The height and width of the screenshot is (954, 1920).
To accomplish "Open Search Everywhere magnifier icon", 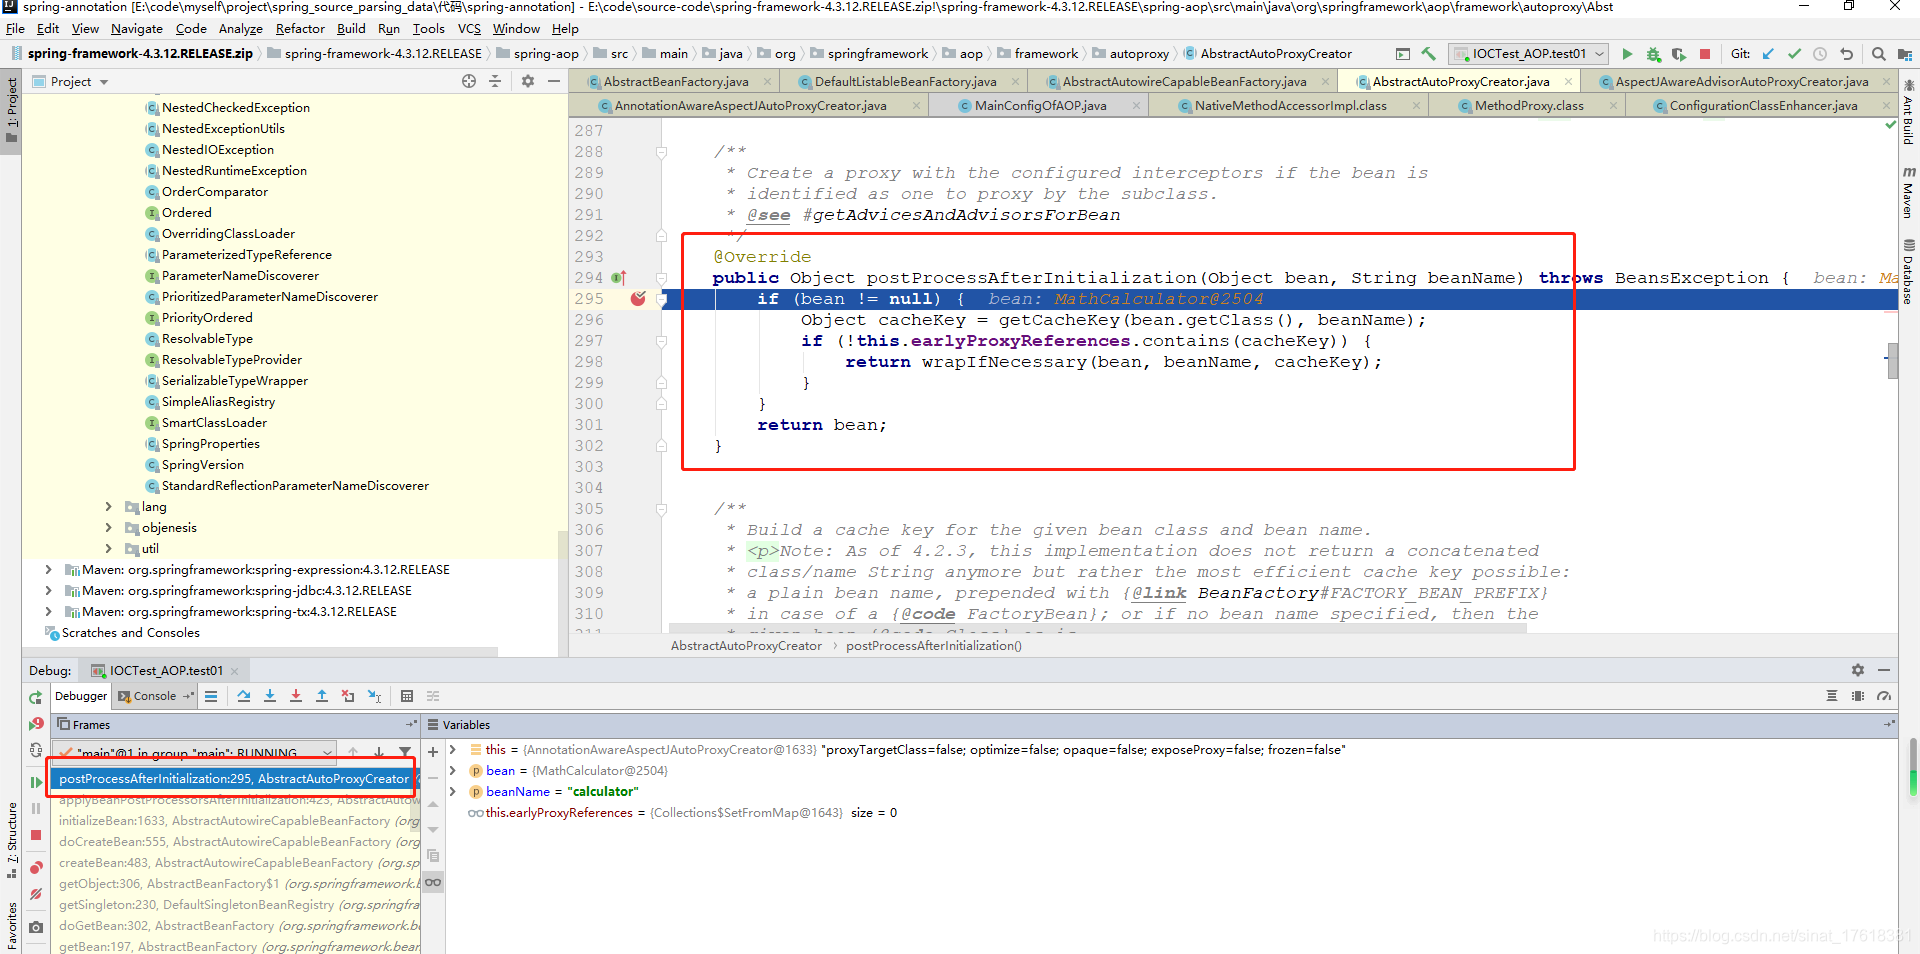I will 1879,54.
